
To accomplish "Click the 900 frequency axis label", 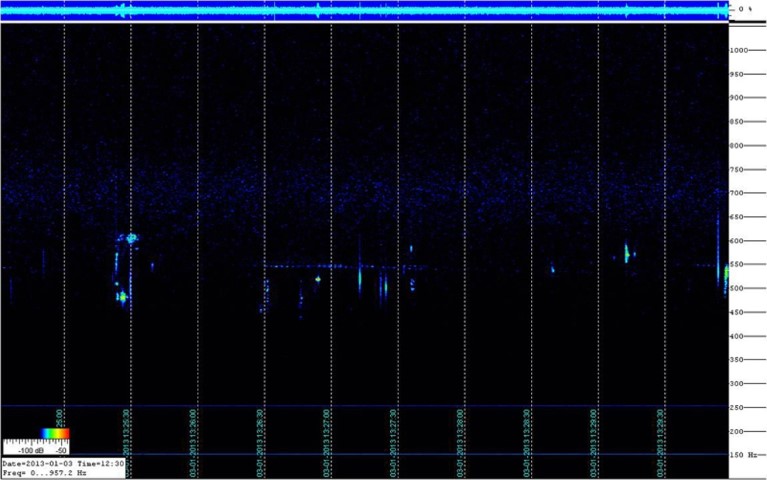I will 737,98.
